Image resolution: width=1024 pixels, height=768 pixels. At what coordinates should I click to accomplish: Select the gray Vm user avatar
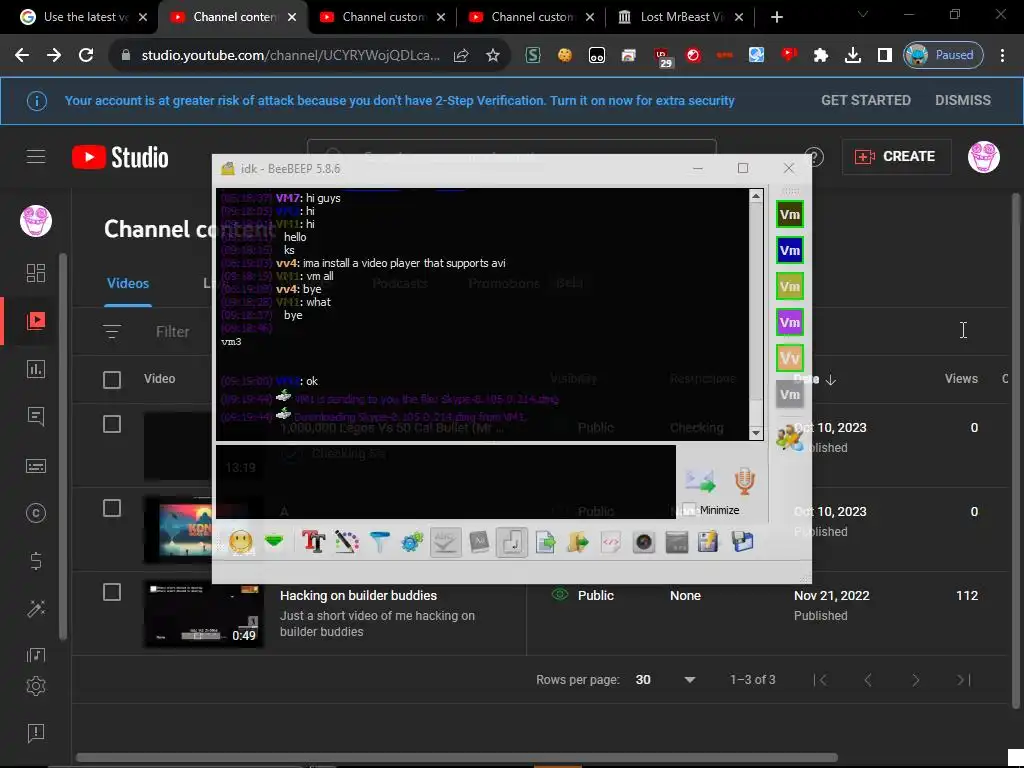[790, 394]
